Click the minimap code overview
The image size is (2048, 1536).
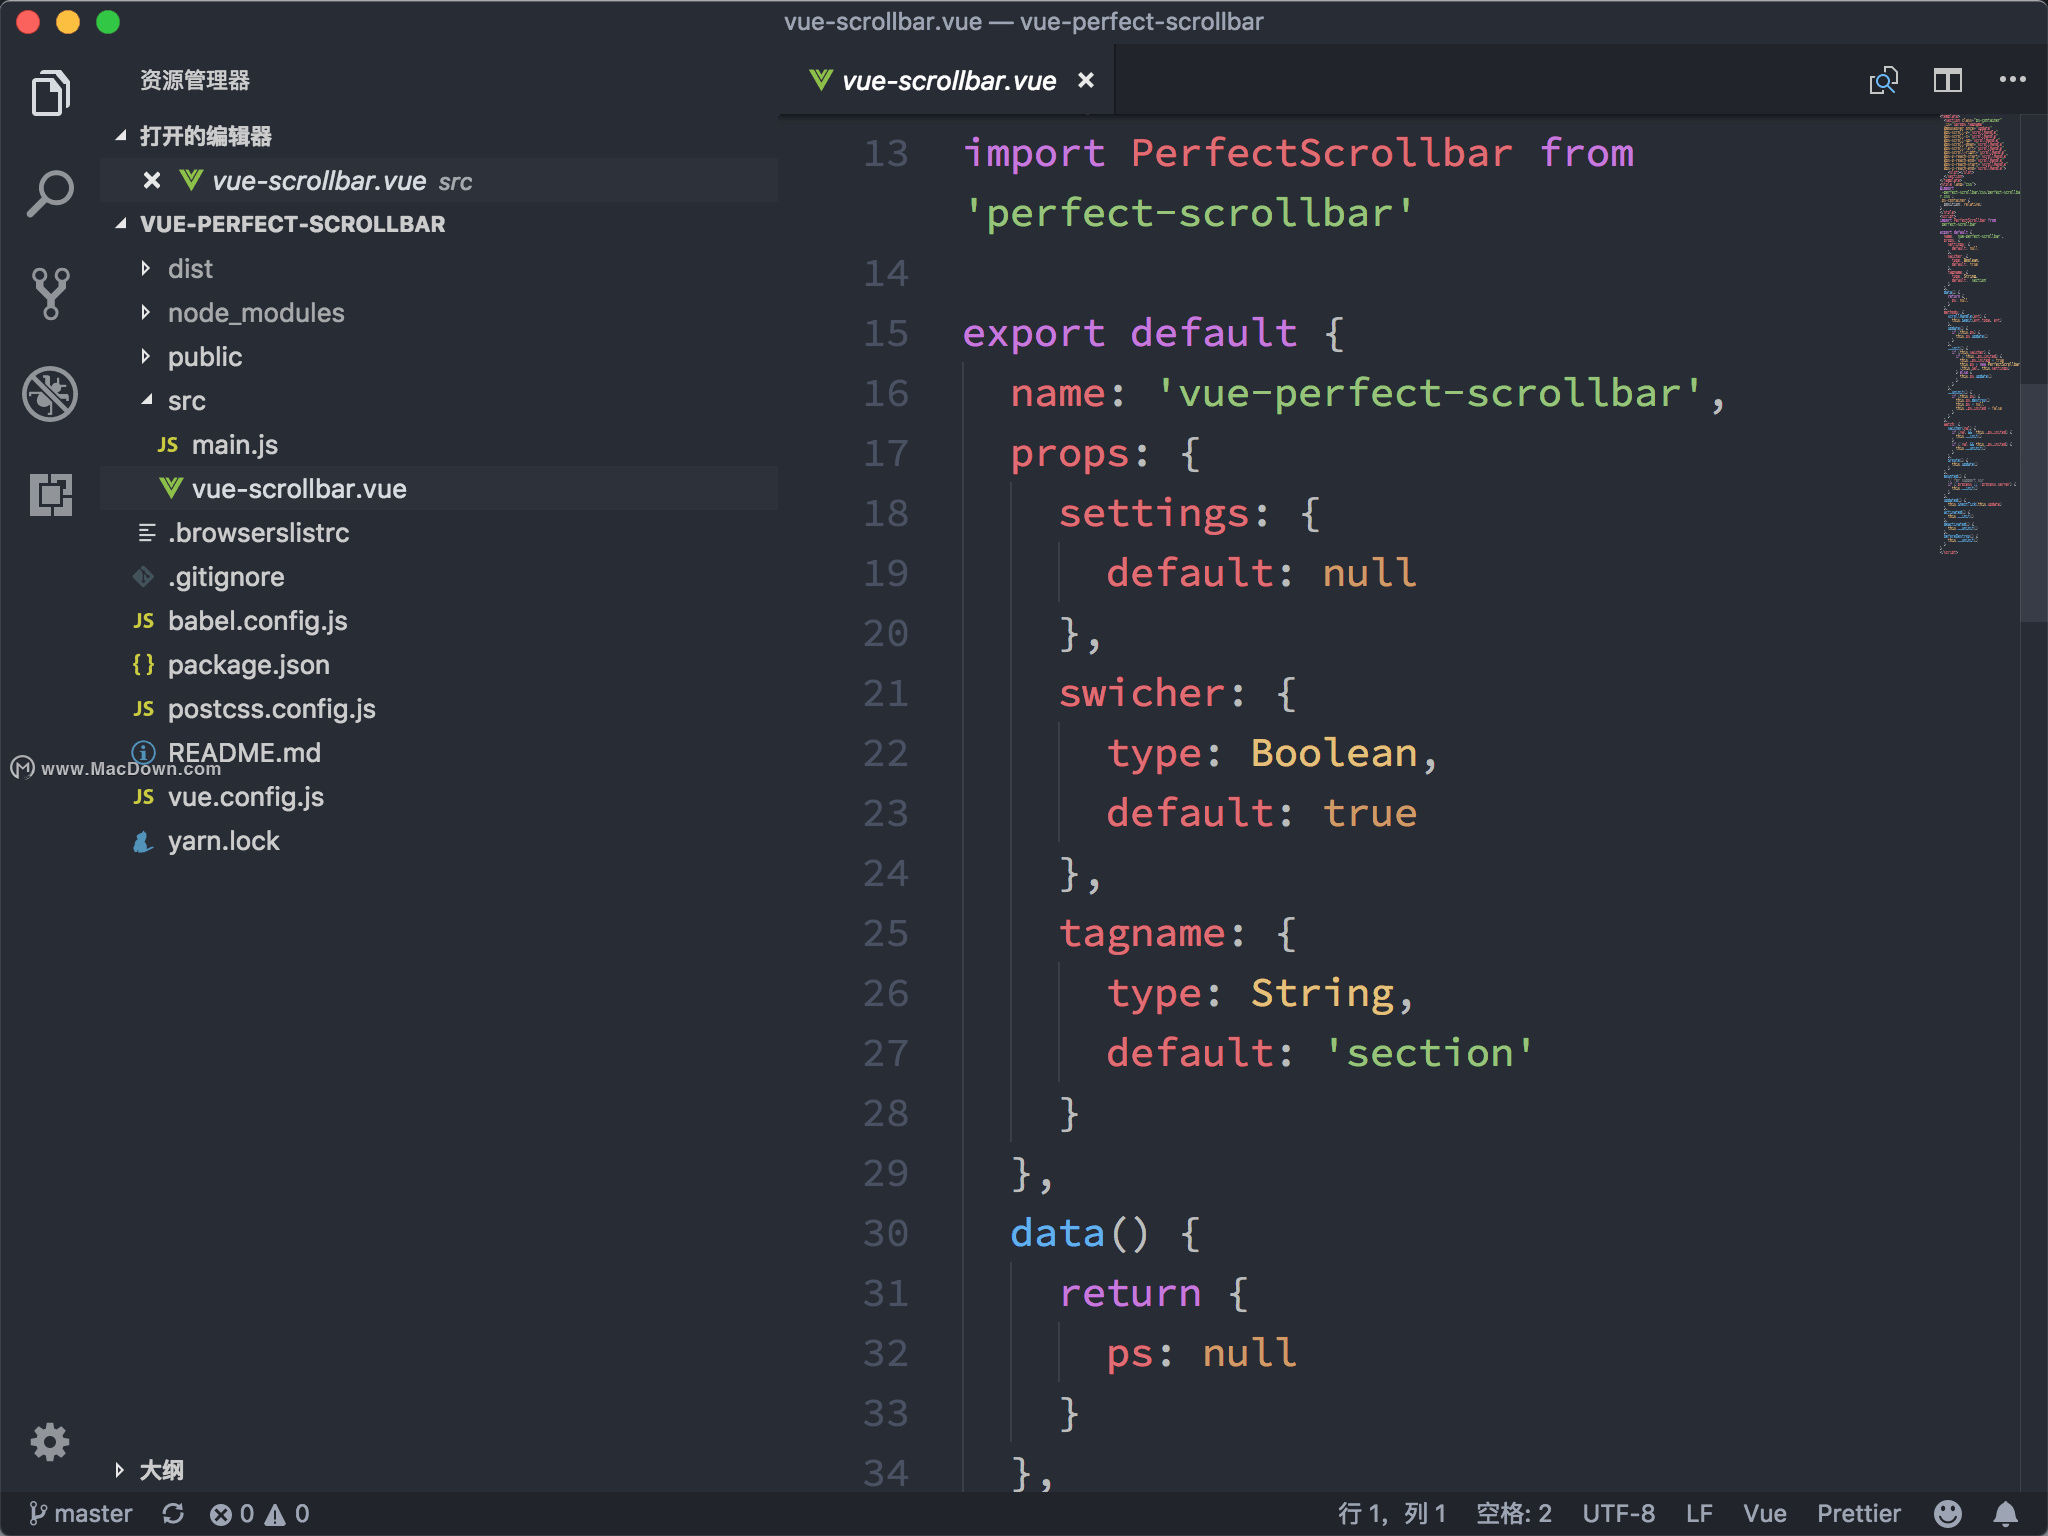[1978, 335]
